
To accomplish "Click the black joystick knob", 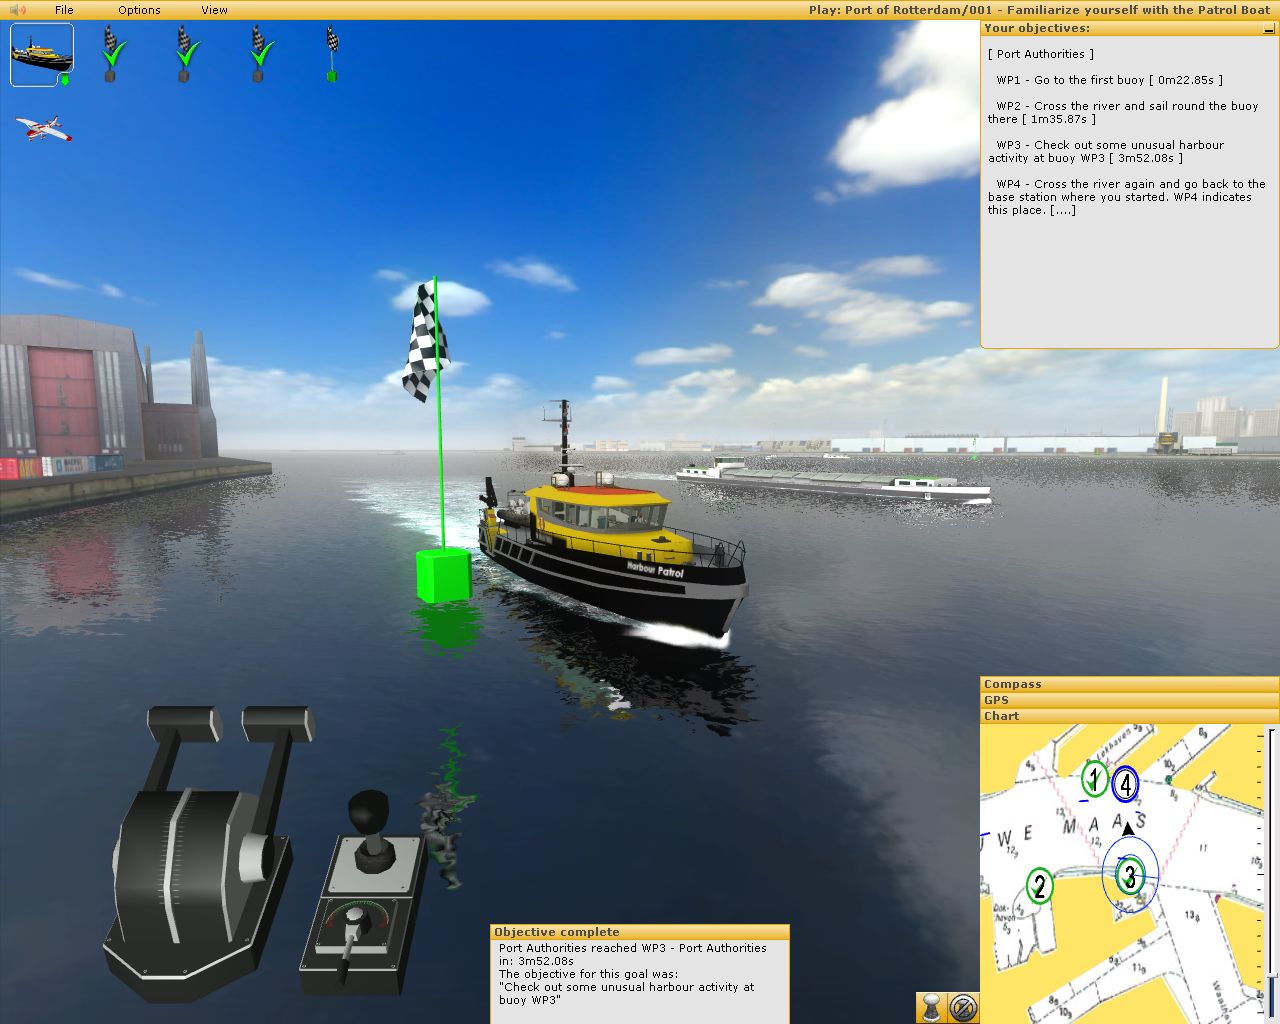I will point(369,811).
